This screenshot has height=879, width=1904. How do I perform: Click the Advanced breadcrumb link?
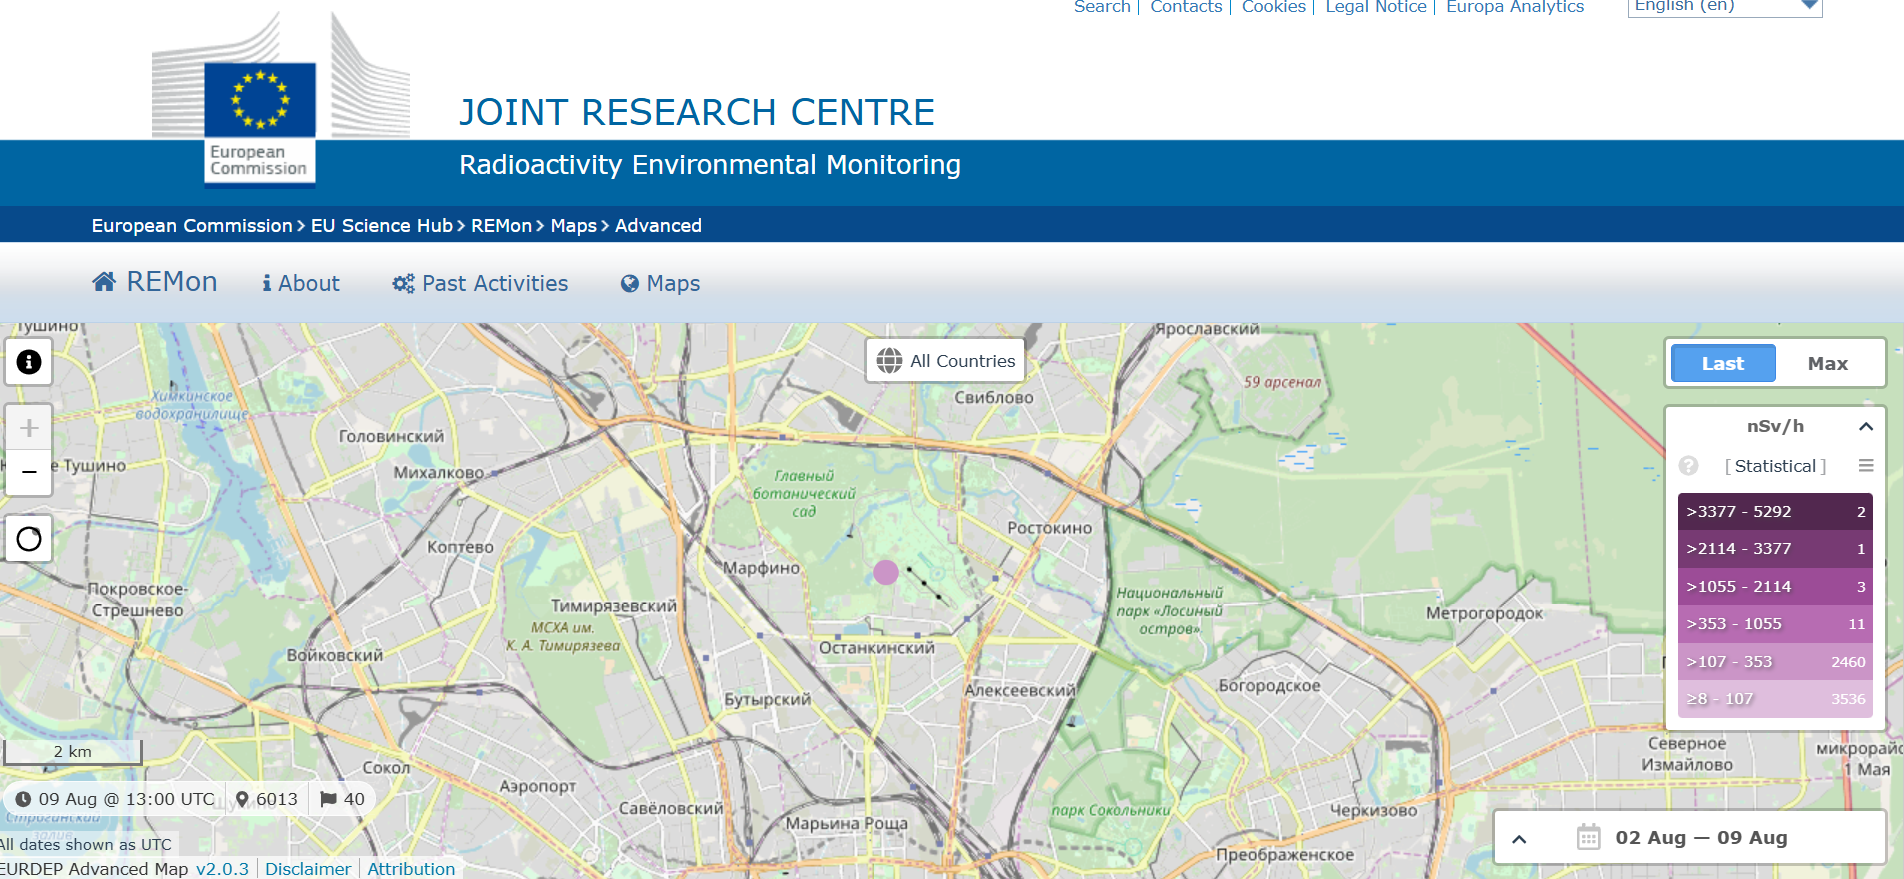(x=658, y=226)
